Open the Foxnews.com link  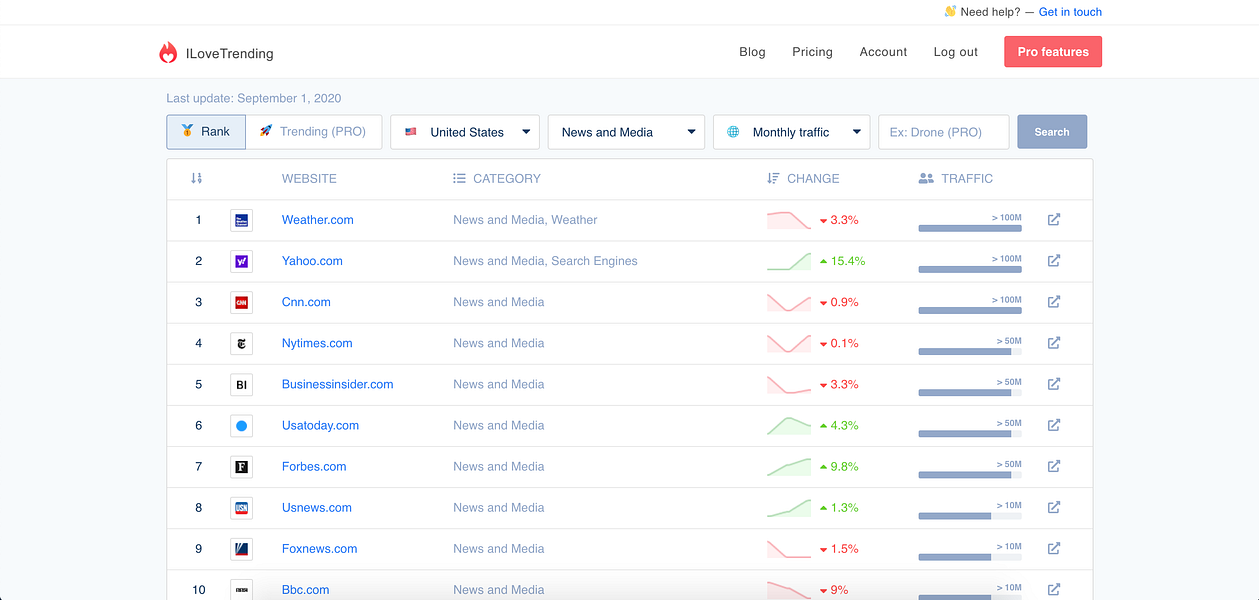[319, 548]
